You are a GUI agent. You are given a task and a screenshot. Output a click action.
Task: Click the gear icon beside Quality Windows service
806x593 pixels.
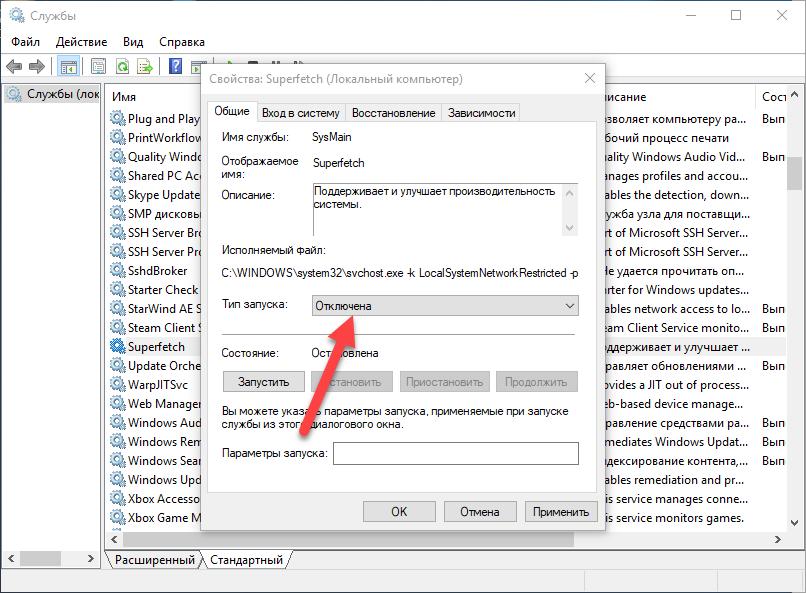tap(118, 157)
